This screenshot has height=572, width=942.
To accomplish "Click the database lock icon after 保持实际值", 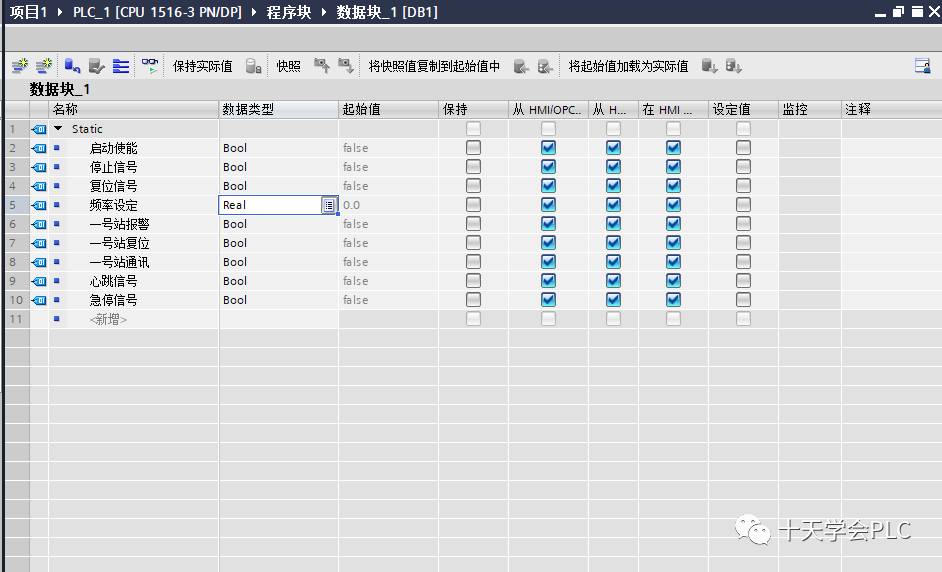I will tap(254, 66).
